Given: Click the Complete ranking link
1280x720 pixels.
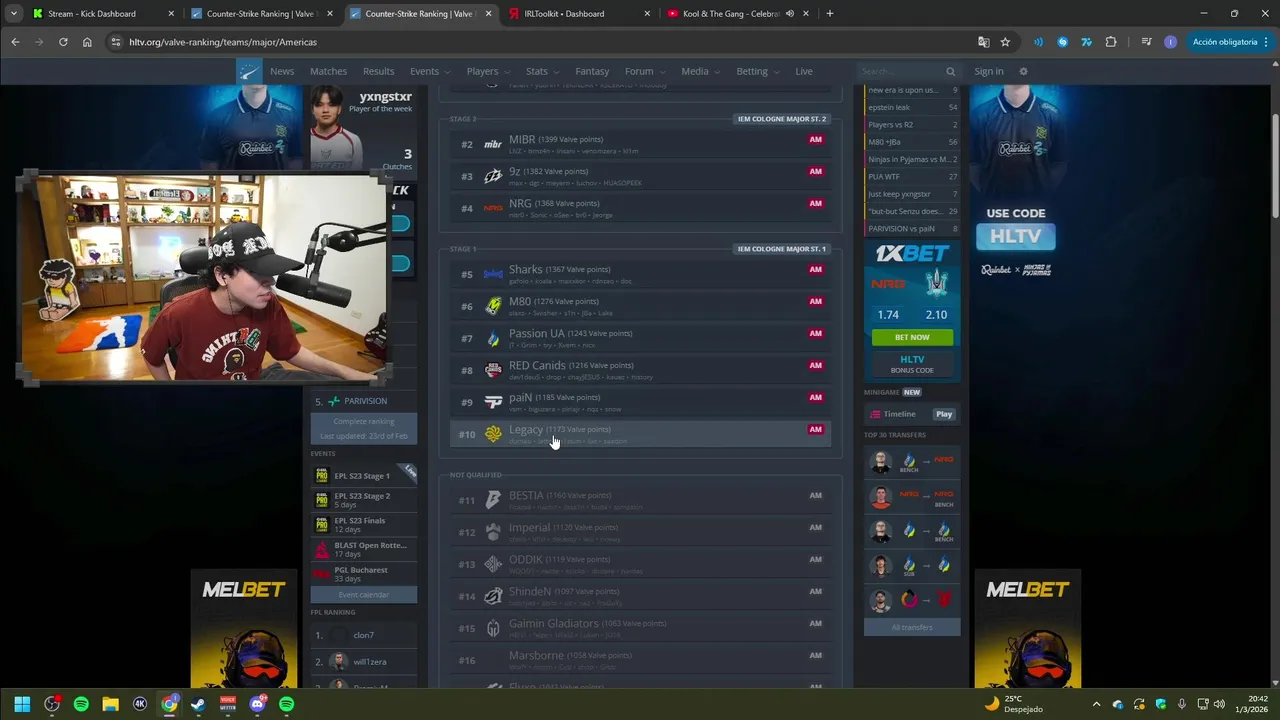Looking at the screenshot, I should [x=364, y=422].
